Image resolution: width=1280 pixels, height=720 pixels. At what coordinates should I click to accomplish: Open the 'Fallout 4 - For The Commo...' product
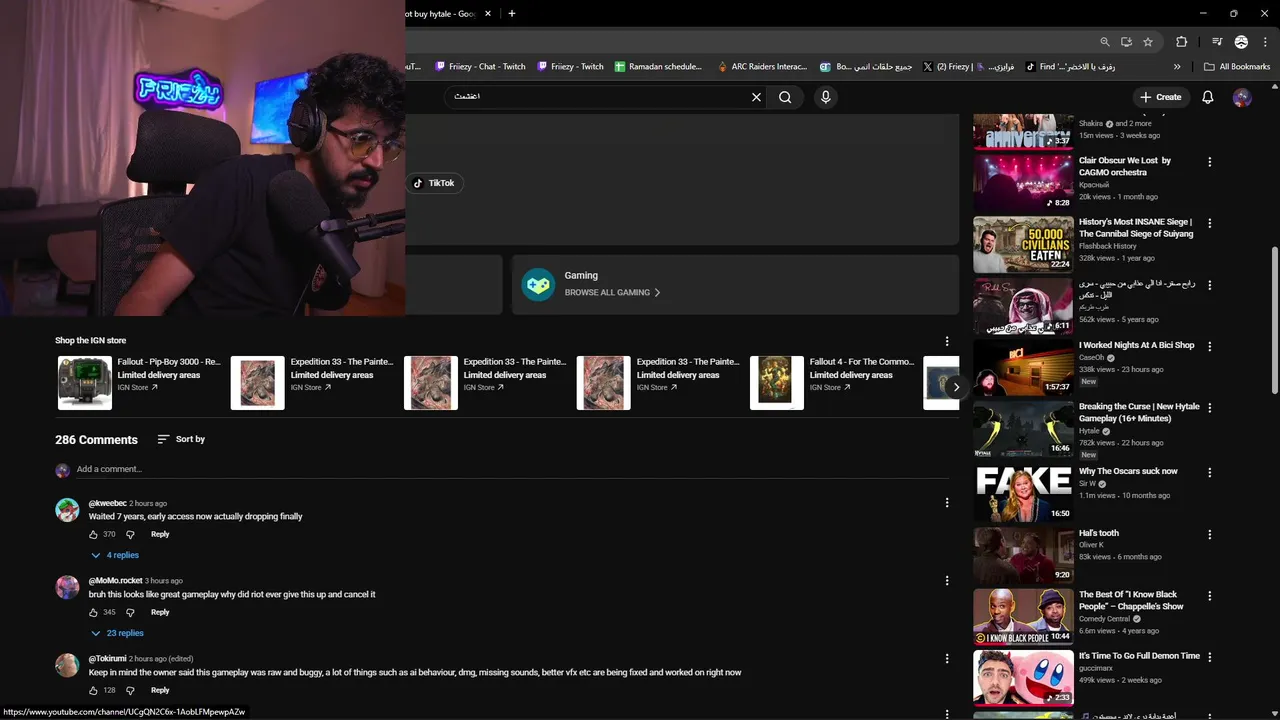pos(832,382)
